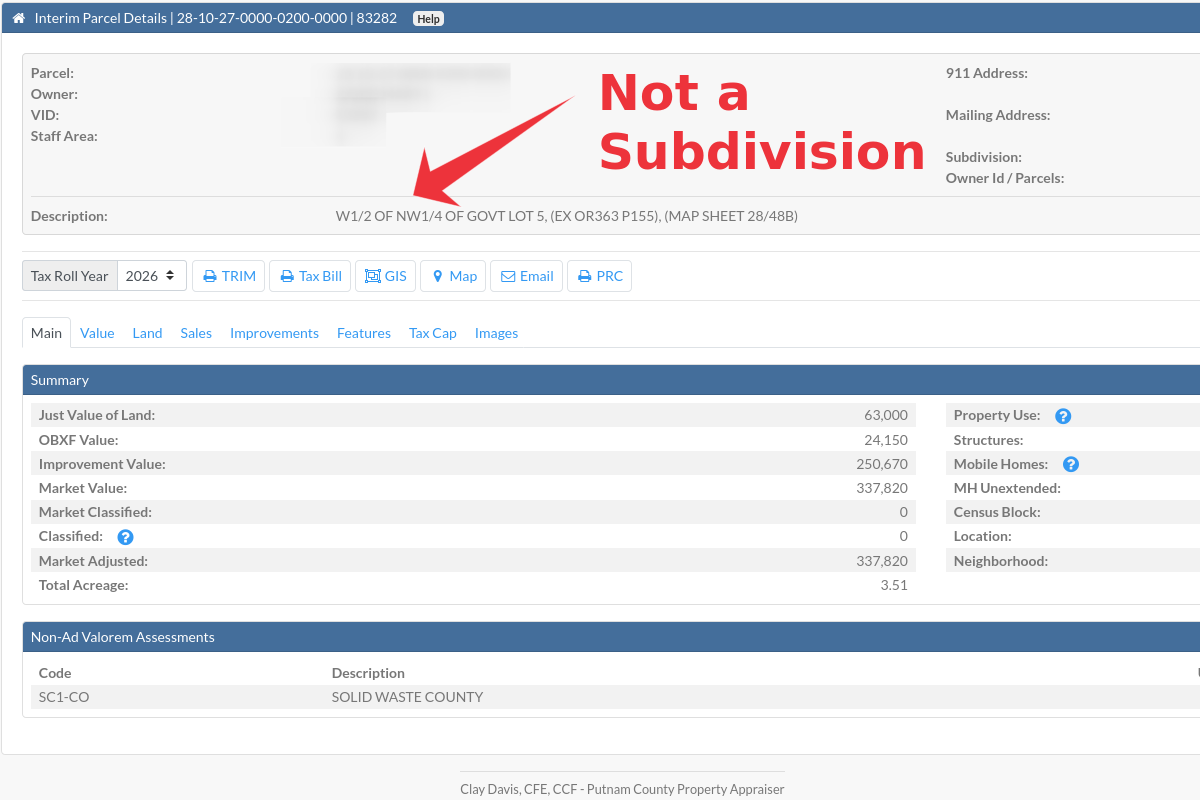
Task: Open the Tax Cap tab
Action: (432, 333)
